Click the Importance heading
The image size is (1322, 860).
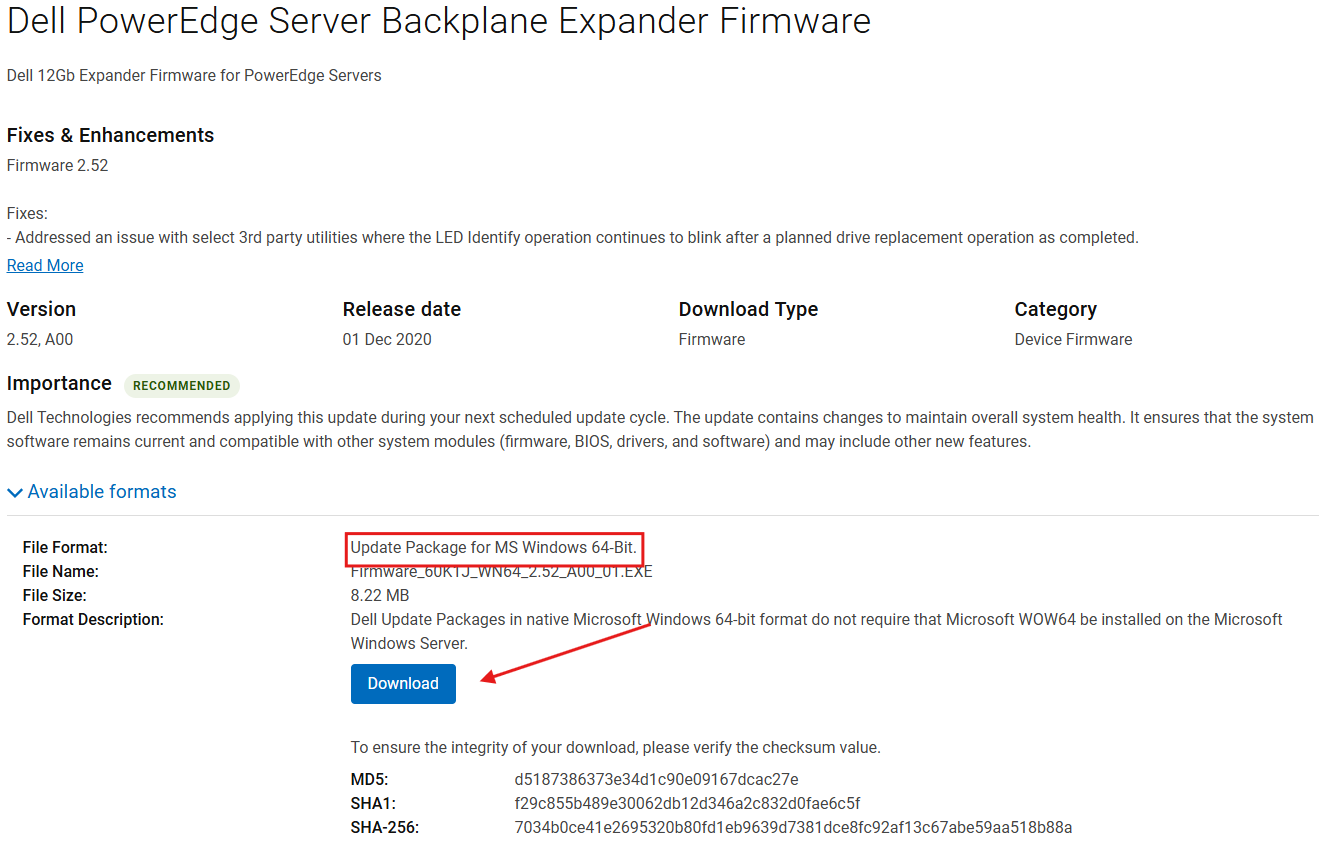[x=59, y=384]
